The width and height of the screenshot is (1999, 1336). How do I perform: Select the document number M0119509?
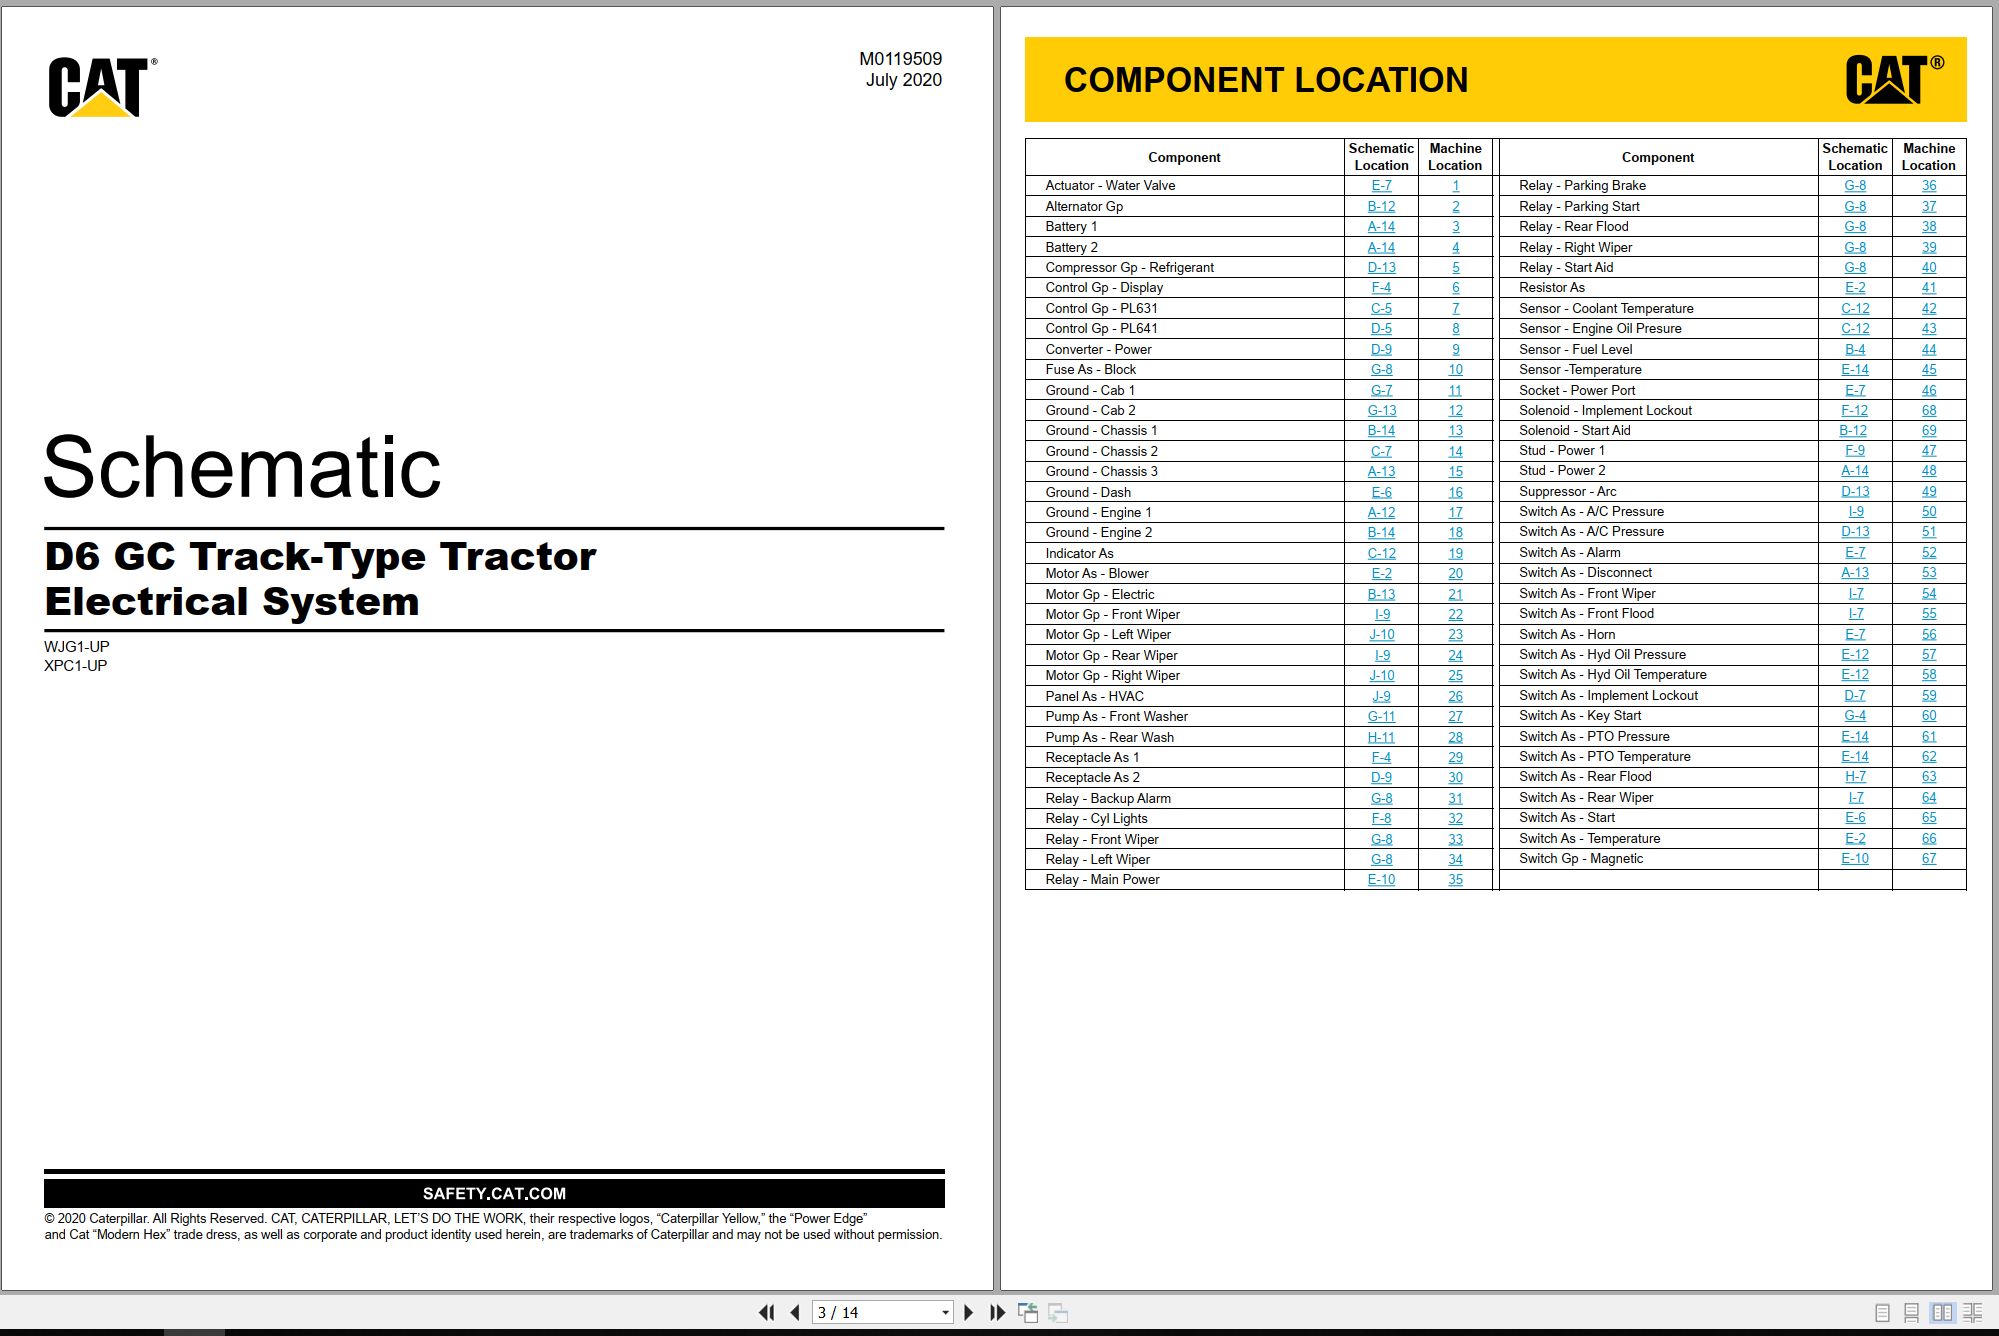pos(900,59)
